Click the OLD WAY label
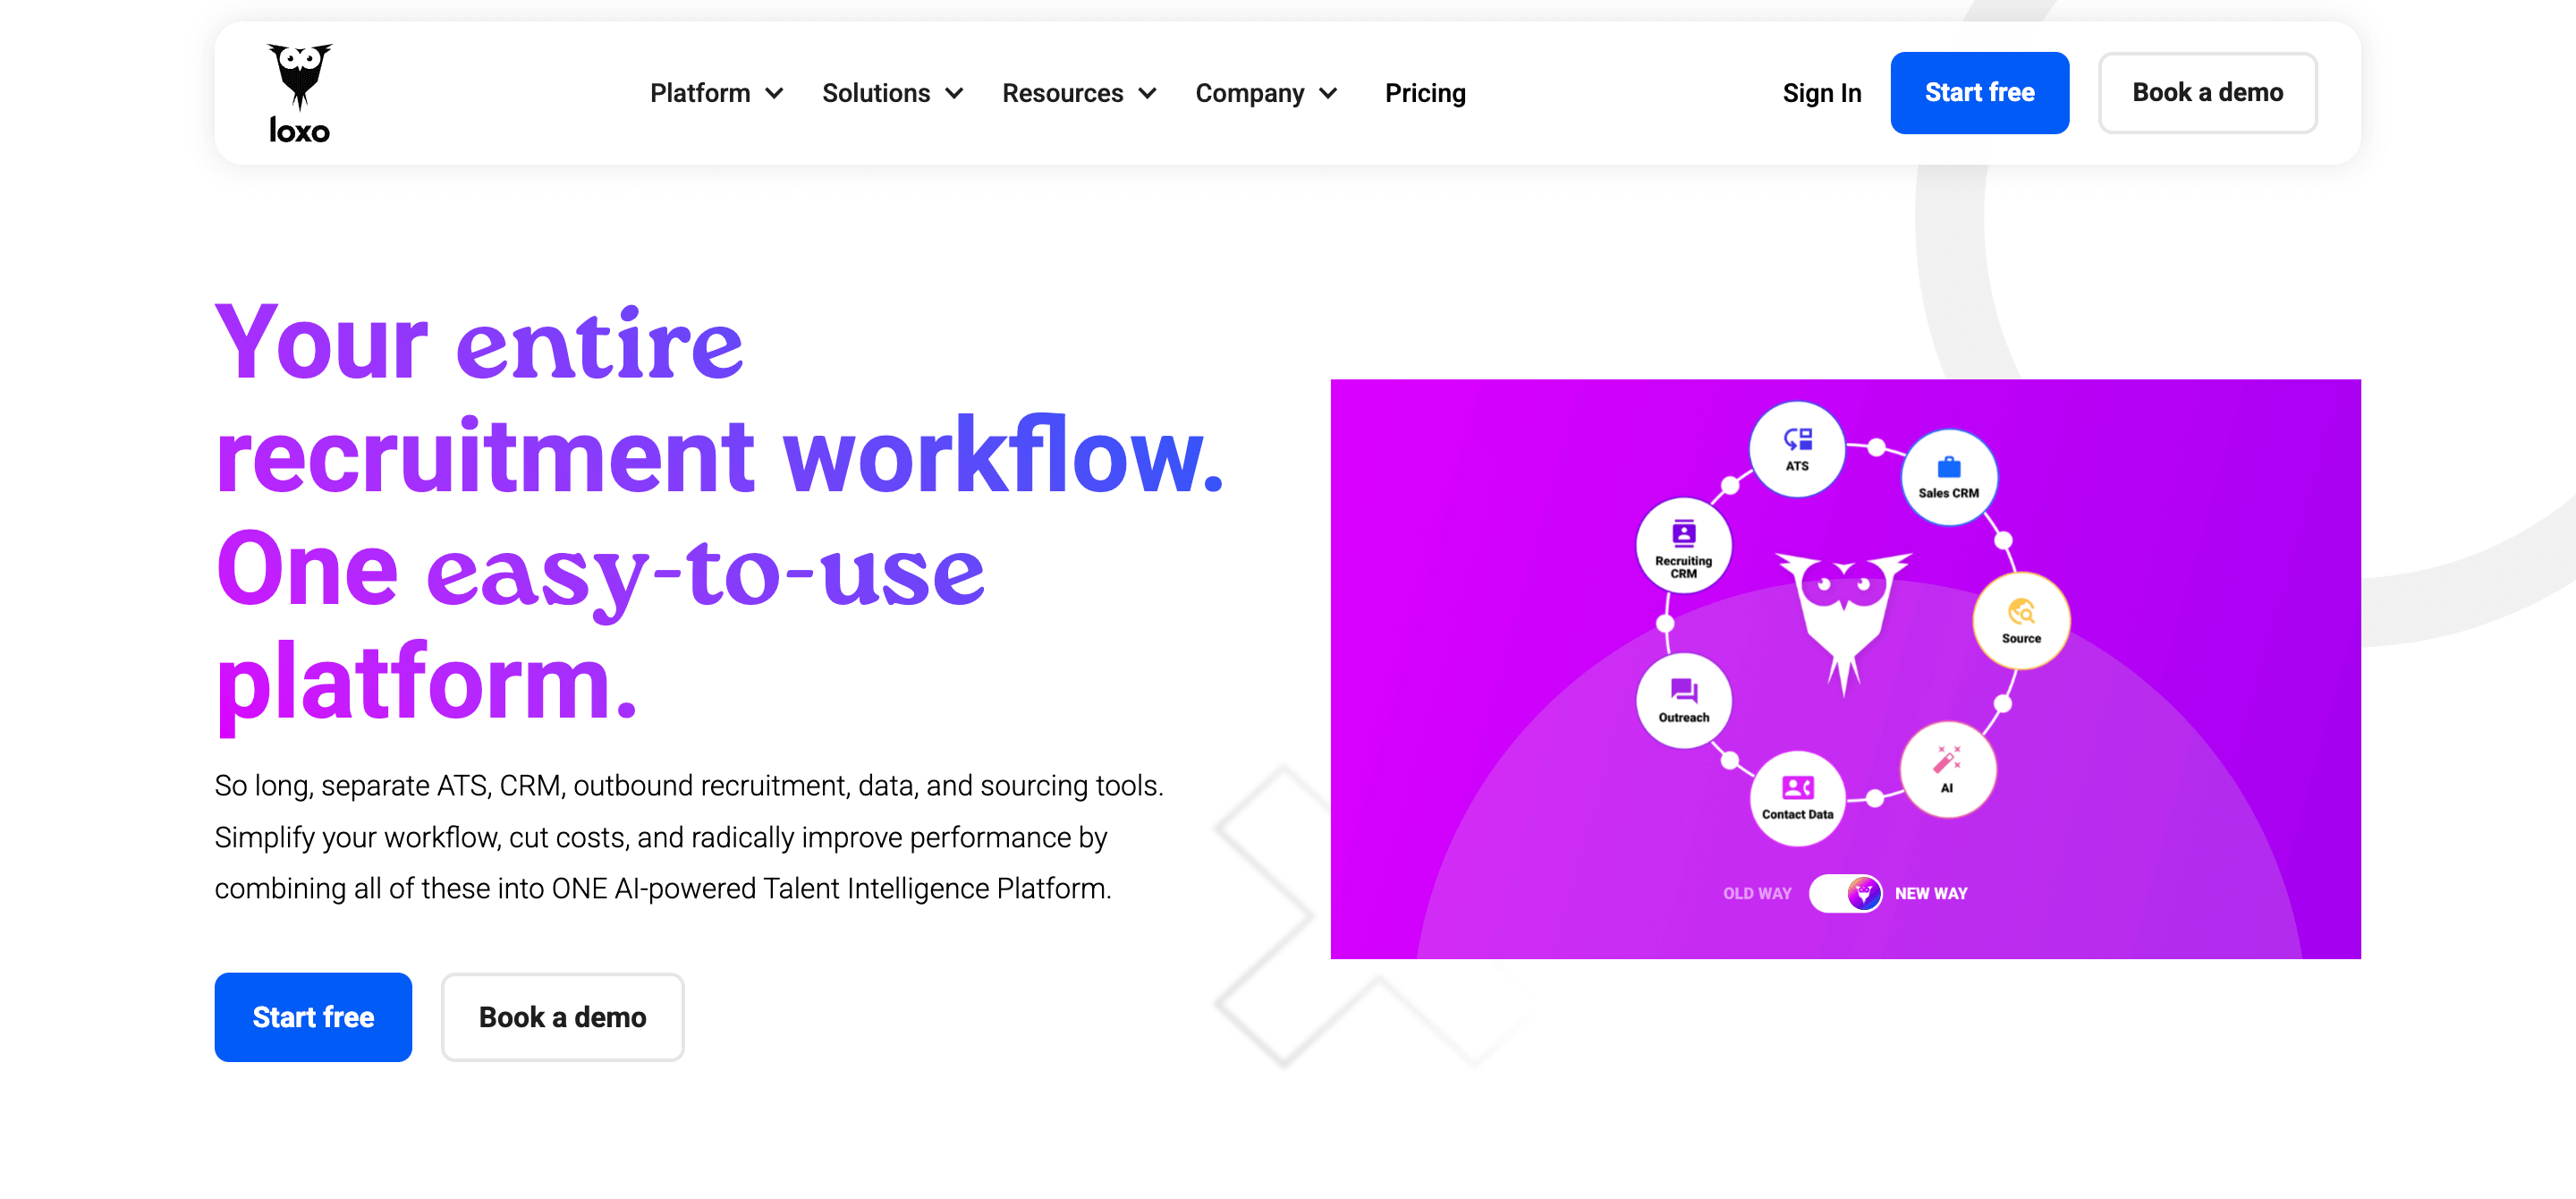The image size is (2576, 1199). [x=1756, y=893]
